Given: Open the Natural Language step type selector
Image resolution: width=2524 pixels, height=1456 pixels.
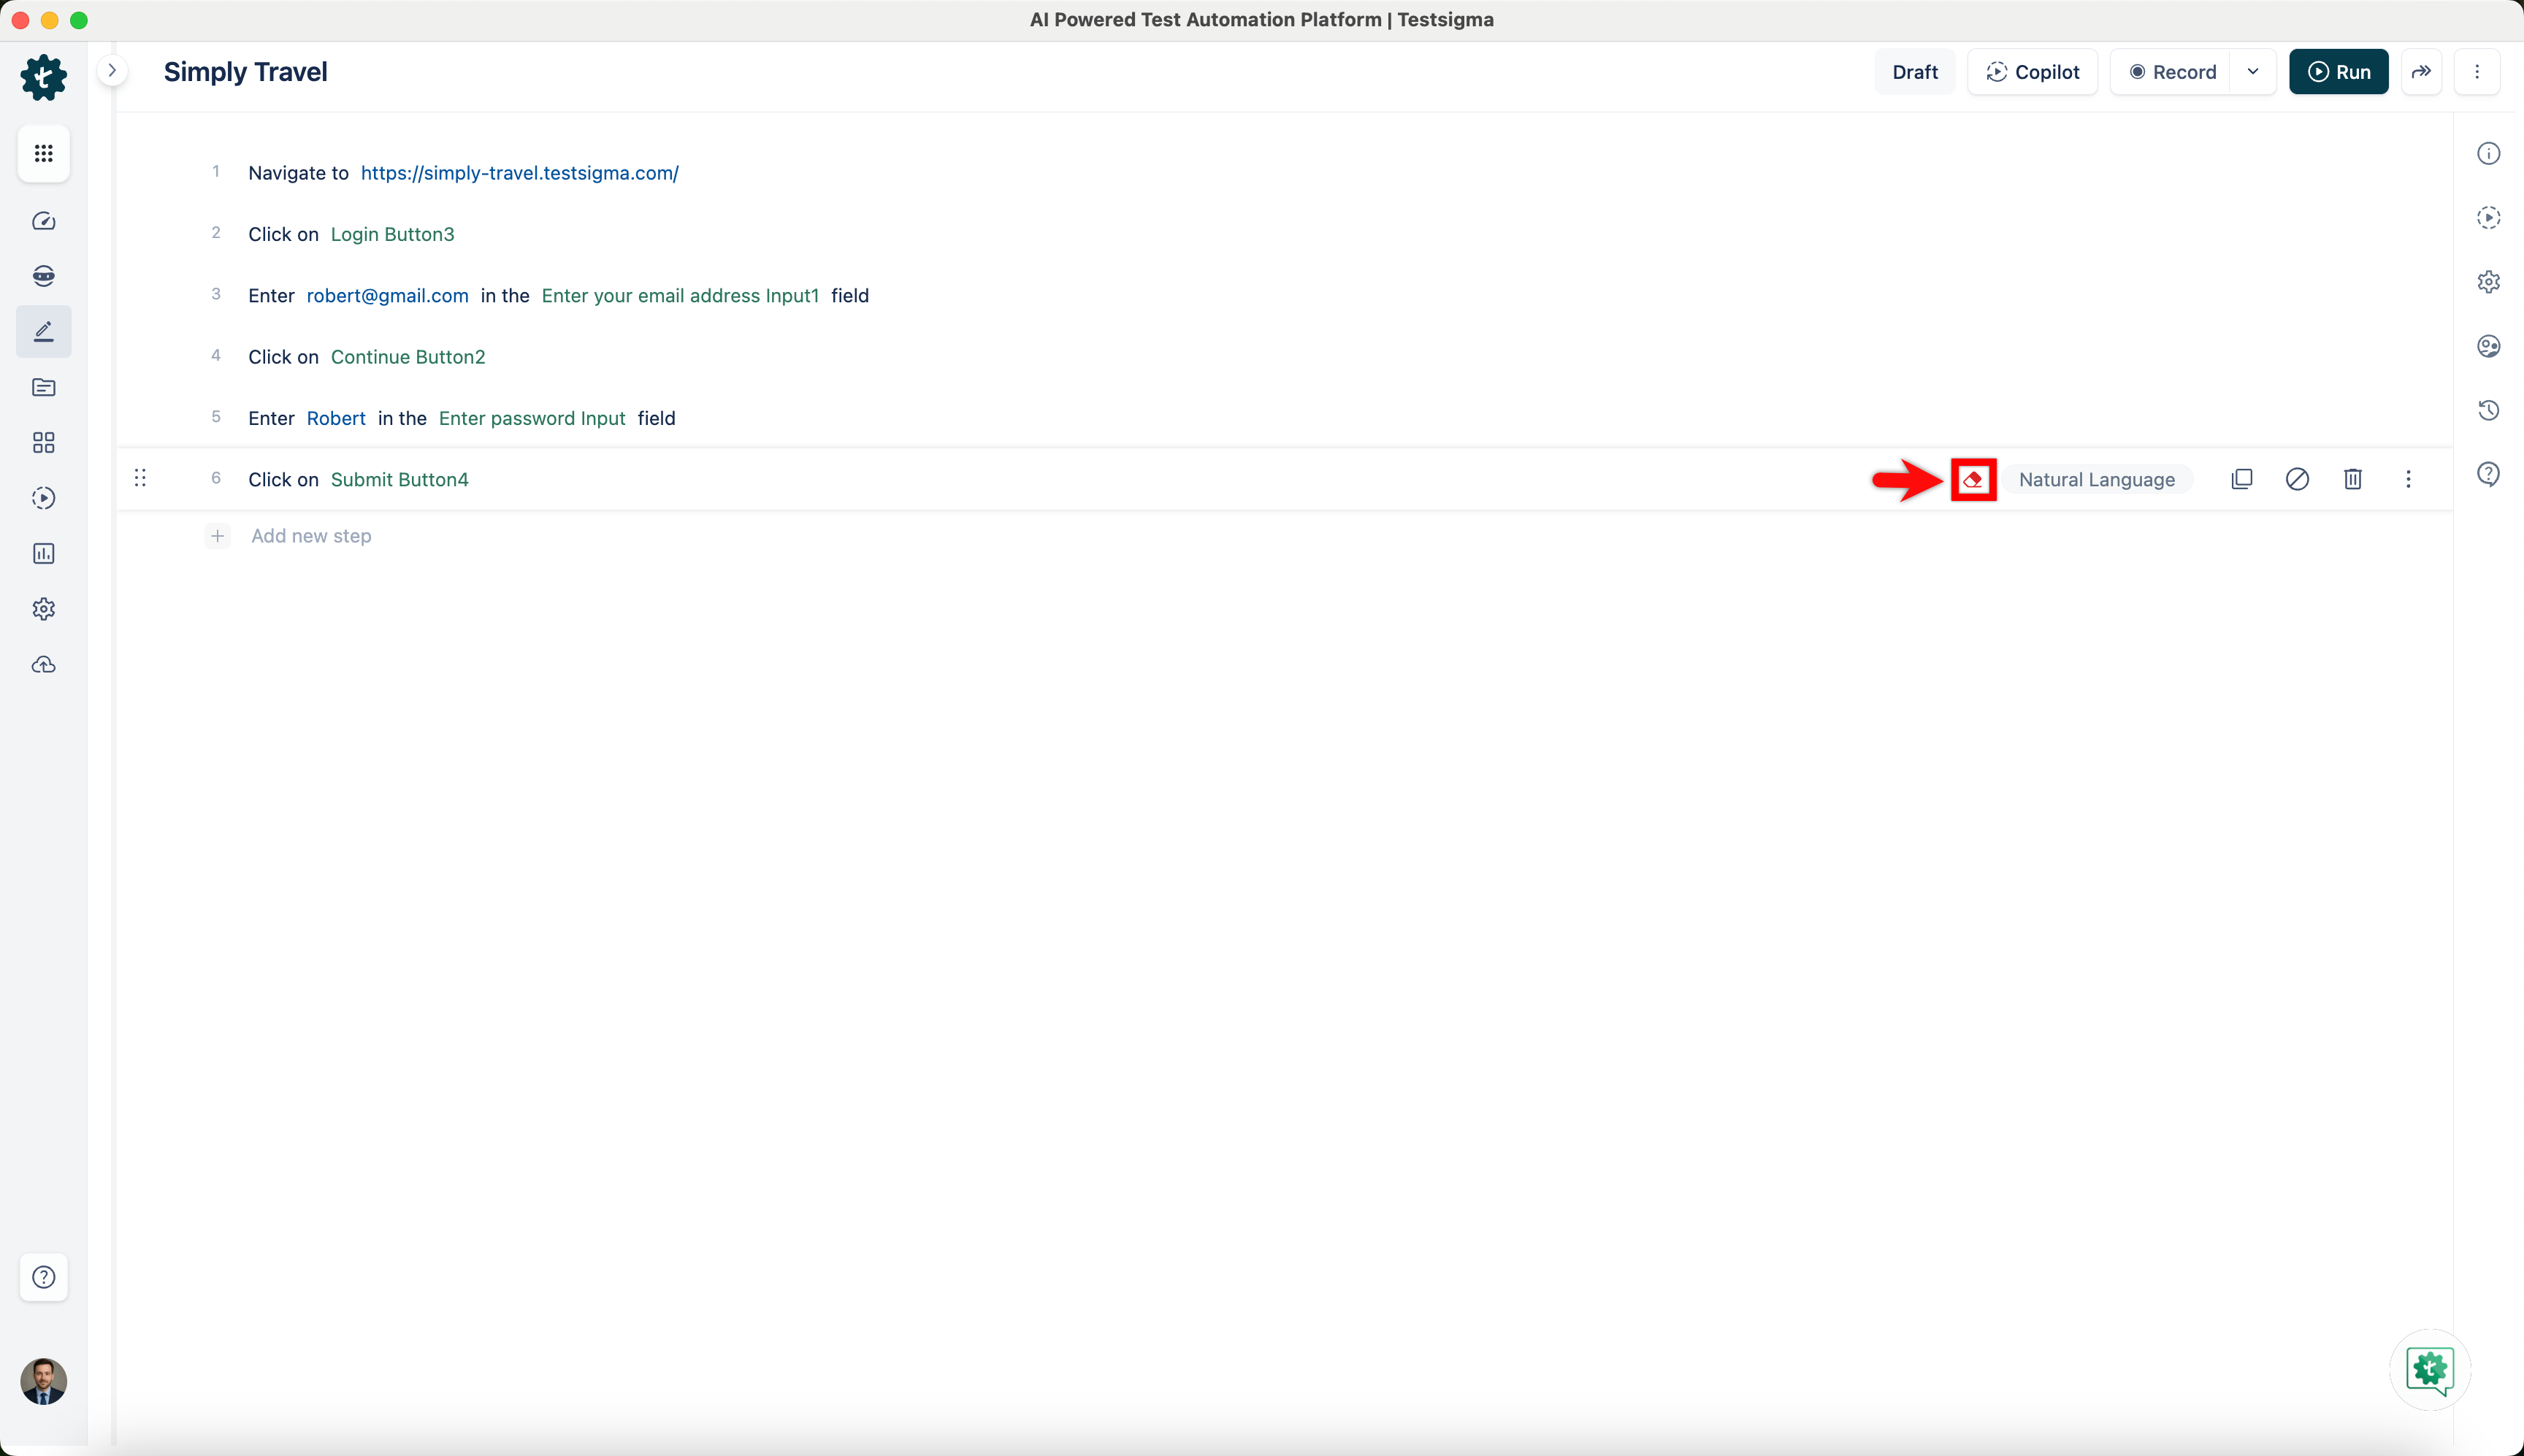Looking at the screenshot, I should click(2096, 480).
